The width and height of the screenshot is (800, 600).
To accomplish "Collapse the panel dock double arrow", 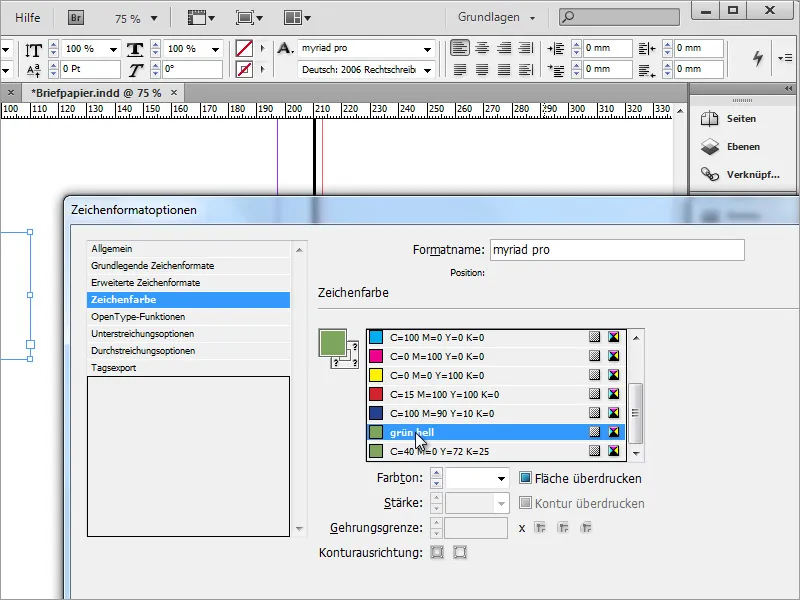I will coord(788,89).
